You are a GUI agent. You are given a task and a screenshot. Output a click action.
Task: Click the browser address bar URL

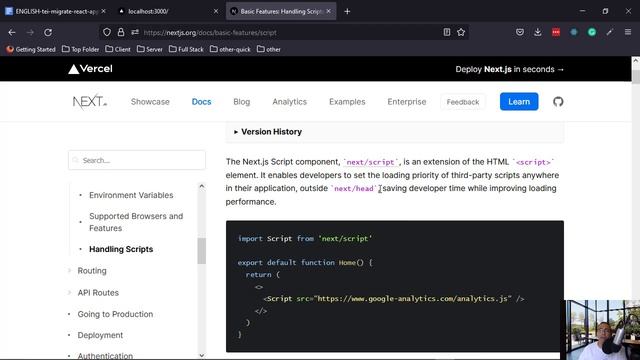210,33
